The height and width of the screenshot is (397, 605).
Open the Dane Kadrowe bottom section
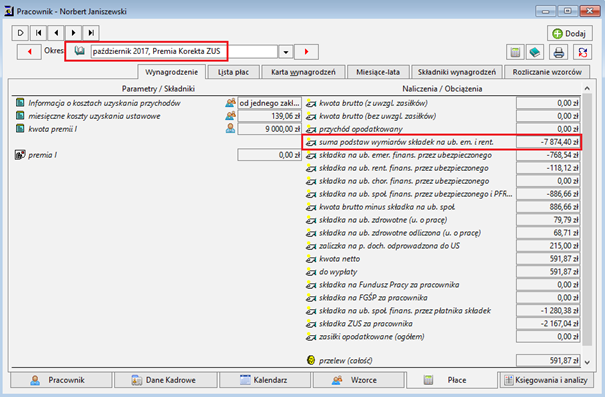coord(166,380)
